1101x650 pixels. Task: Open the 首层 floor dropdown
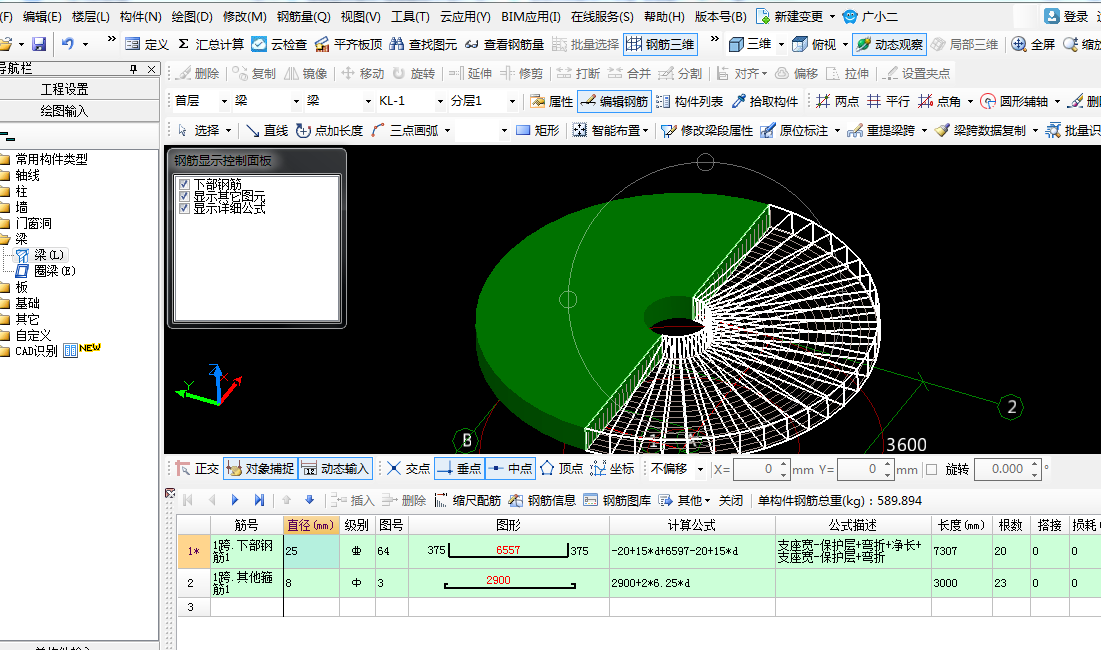tap(224, 102)
